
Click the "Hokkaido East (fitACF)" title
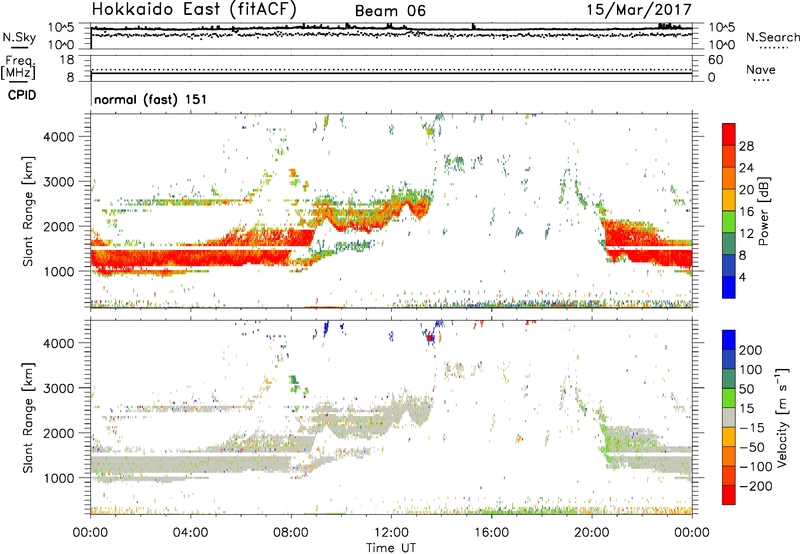pyautogui.click(x=194, y=9)
